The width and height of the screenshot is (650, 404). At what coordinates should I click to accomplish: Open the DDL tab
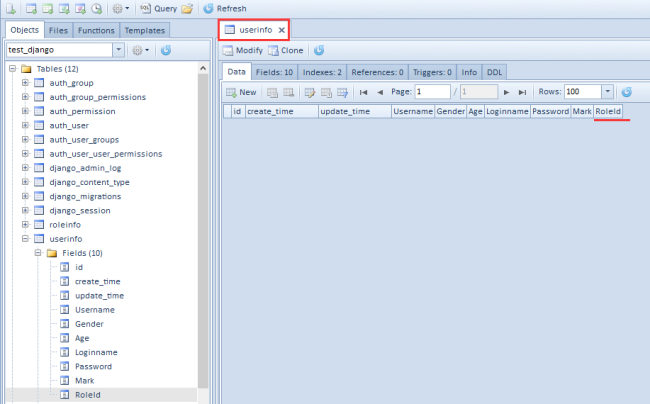tap(494, 72)
